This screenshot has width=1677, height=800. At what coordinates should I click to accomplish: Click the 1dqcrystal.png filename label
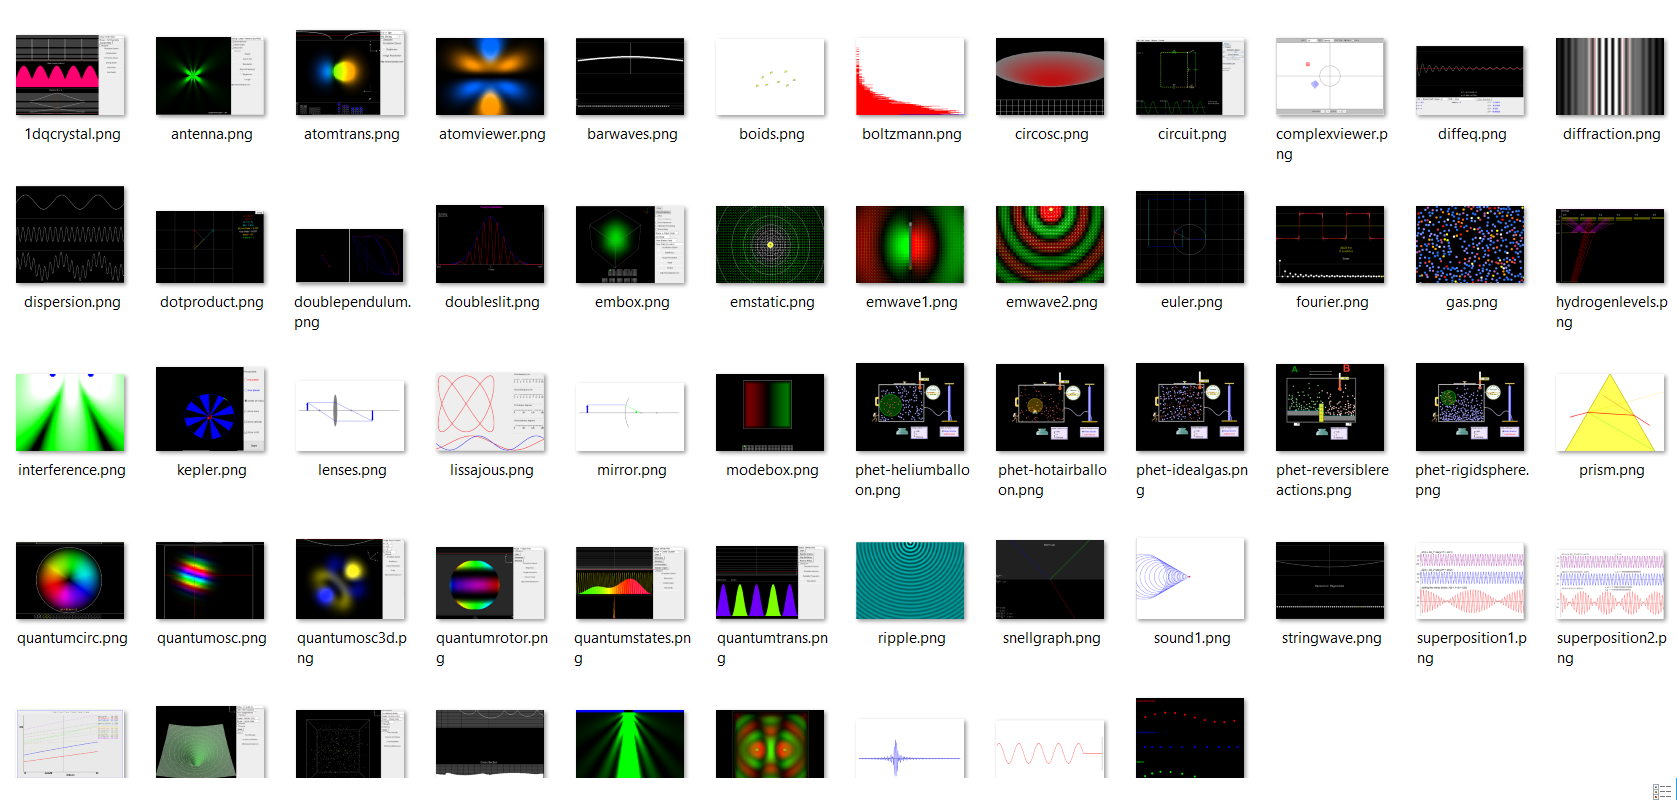(x=72, y=134)
